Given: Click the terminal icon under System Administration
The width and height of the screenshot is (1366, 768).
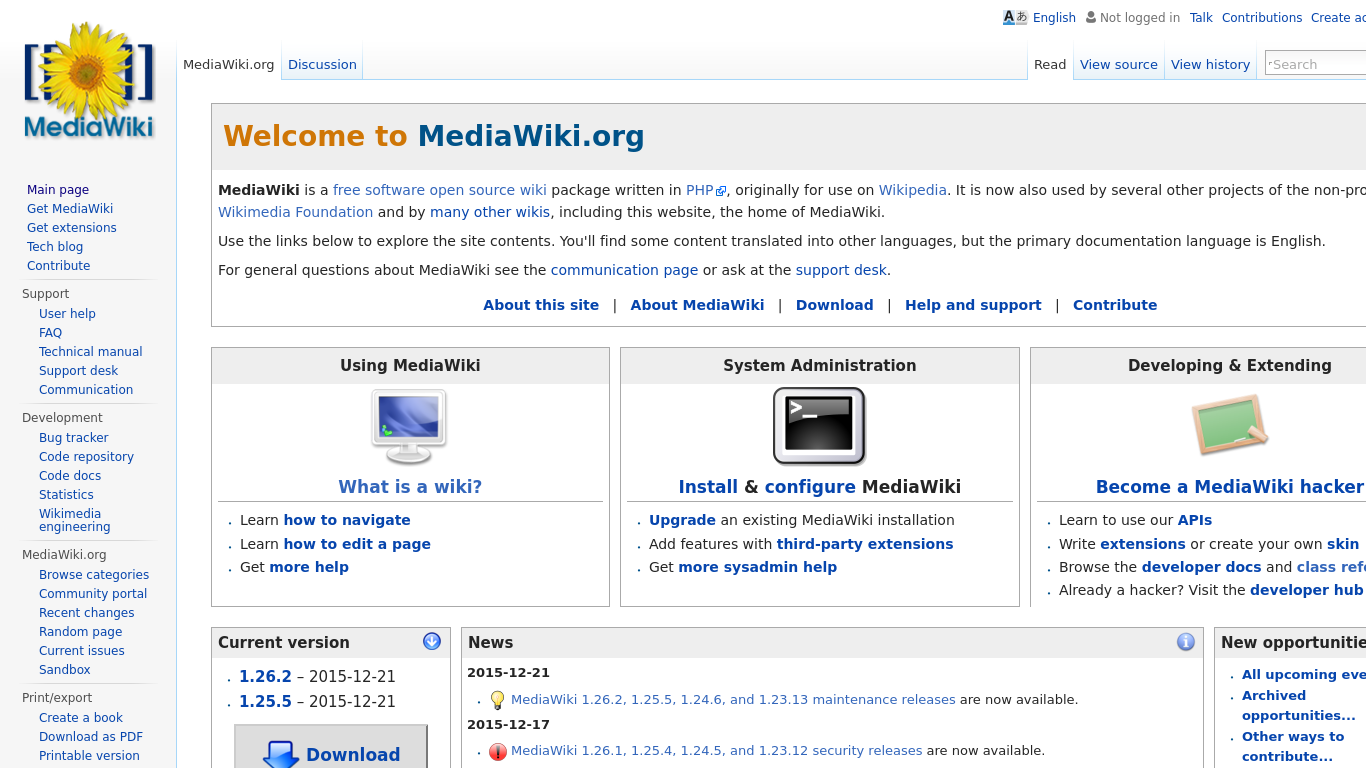Looking at the screenshot, I should coord(819,427).
